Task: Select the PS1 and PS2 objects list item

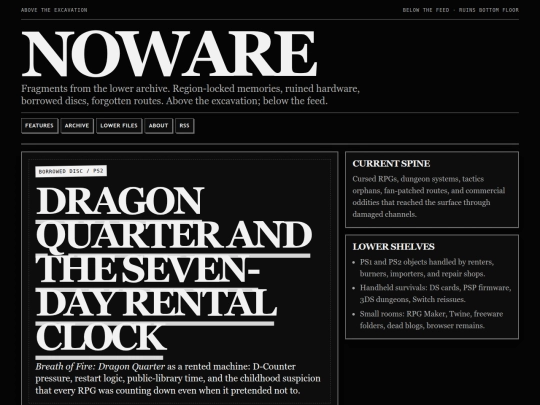Action: (x=427, y=268)
